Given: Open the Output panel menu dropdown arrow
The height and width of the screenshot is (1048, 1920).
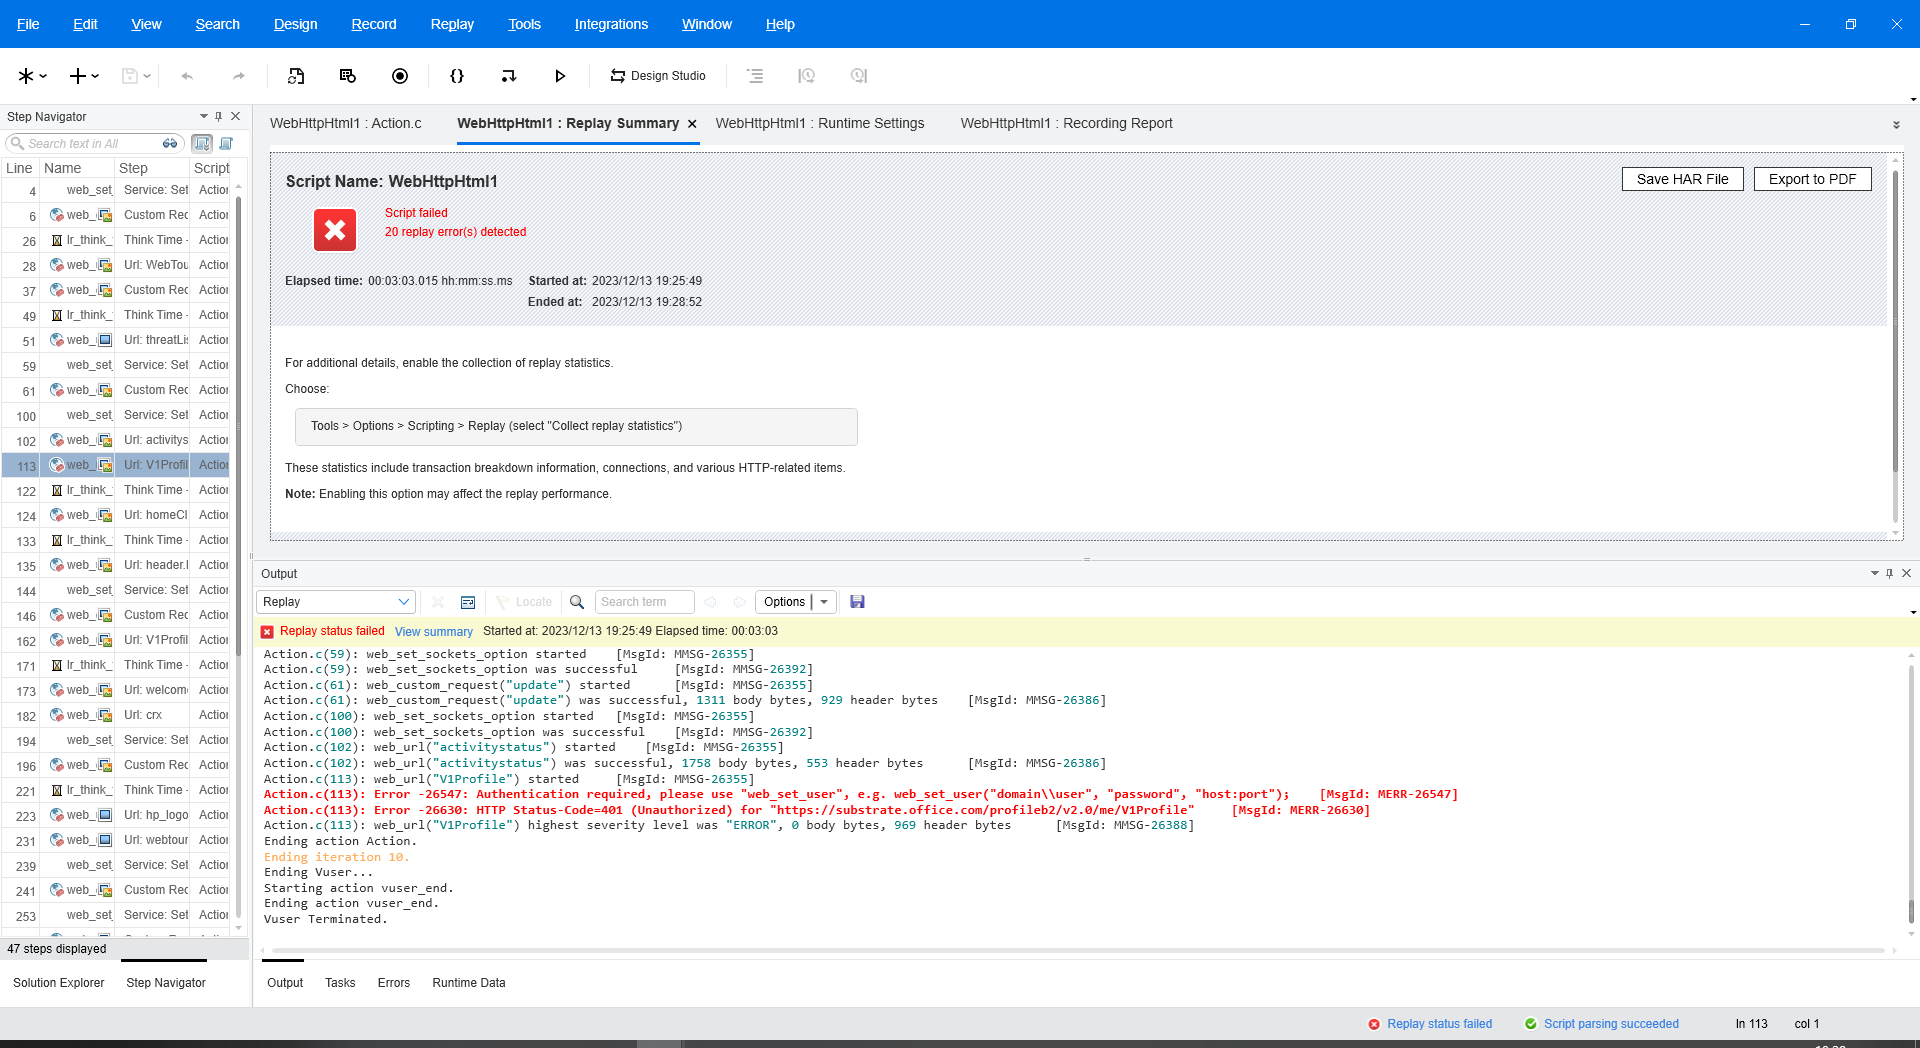Looking at the screenshot, I should click(1874, 574).
